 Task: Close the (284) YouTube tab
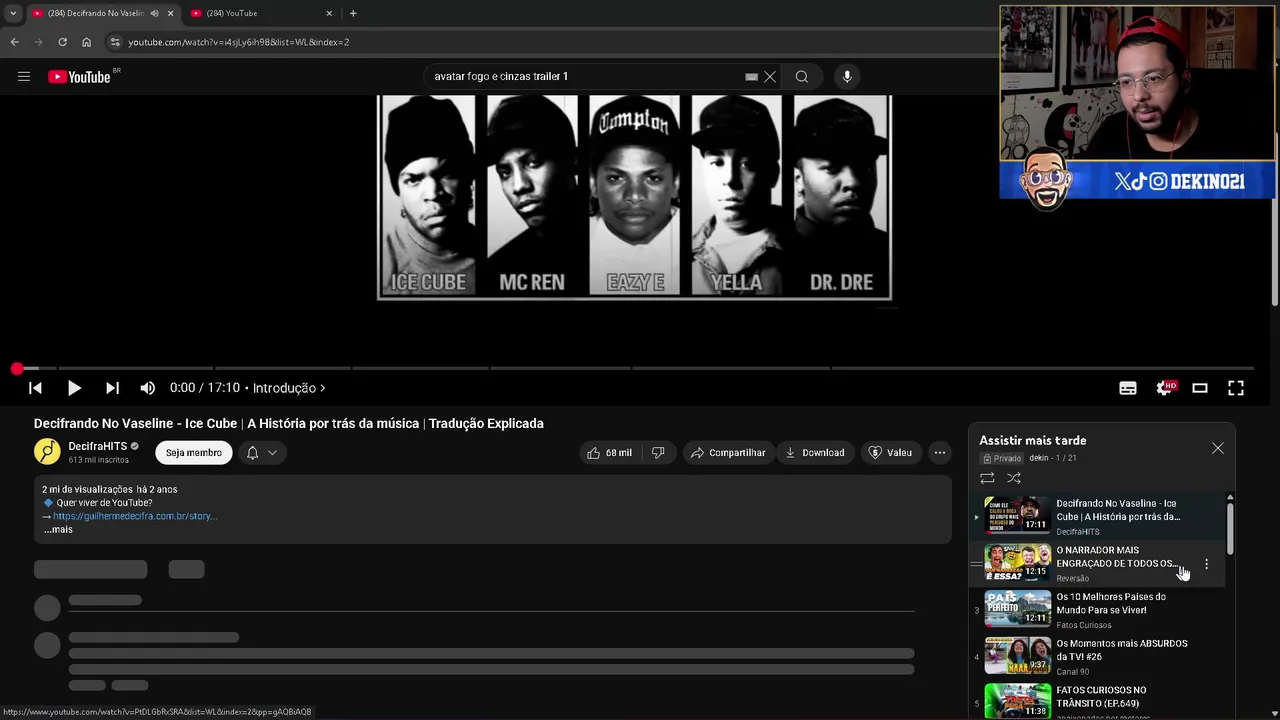point(329,13)
